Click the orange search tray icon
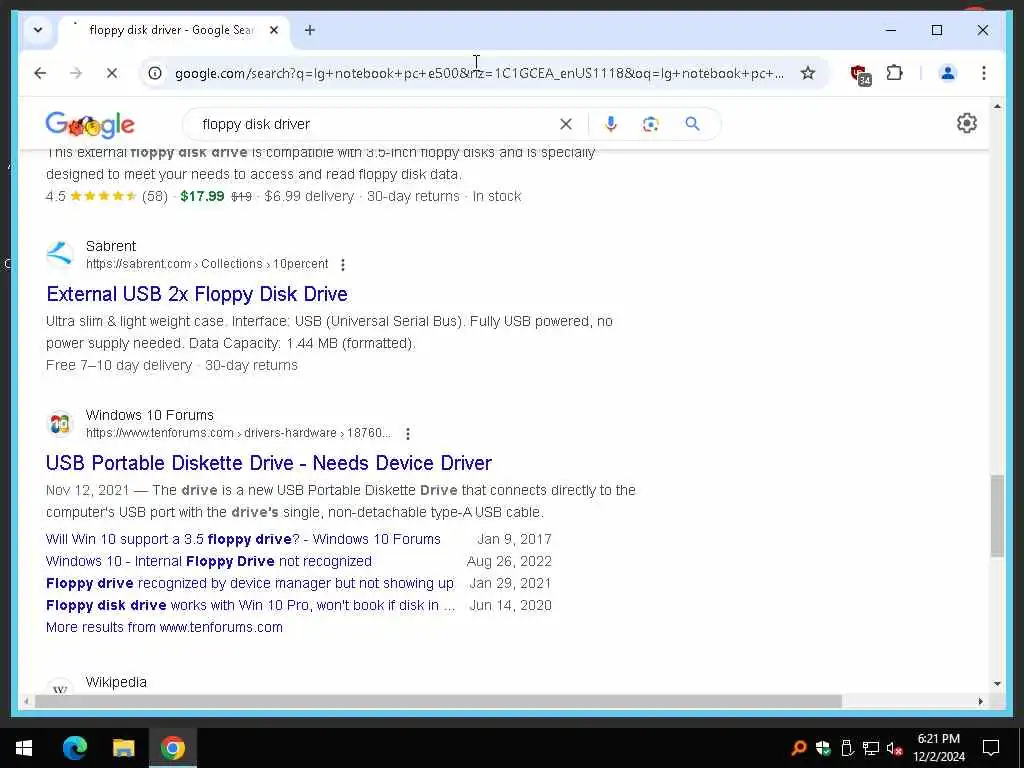This screenshot has height=768, width=1024. [x=799, y=748]
